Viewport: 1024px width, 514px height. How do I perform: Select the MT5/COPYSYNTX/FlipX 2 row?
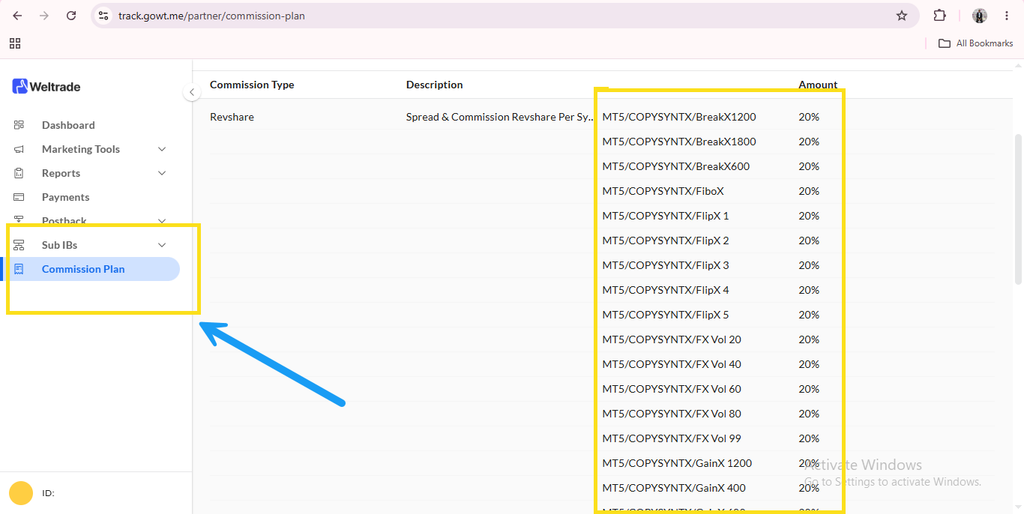tap(665, 241)
